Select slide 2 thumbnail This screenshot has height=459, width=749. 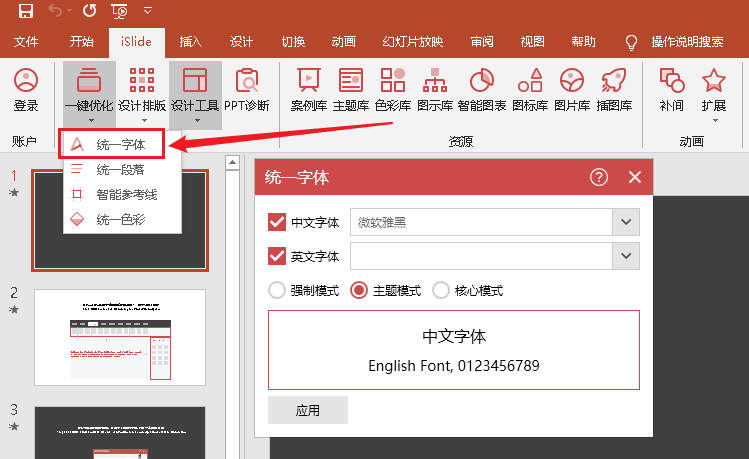120,337
